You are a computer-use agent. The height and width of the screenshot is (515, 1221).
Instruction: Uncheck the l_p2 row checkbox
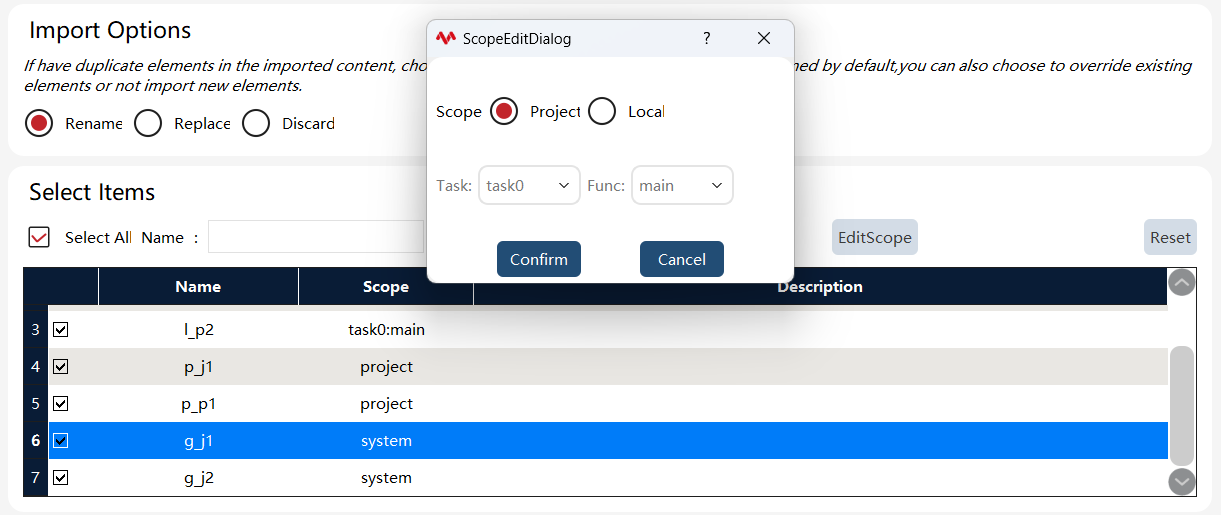coord(60,329)
